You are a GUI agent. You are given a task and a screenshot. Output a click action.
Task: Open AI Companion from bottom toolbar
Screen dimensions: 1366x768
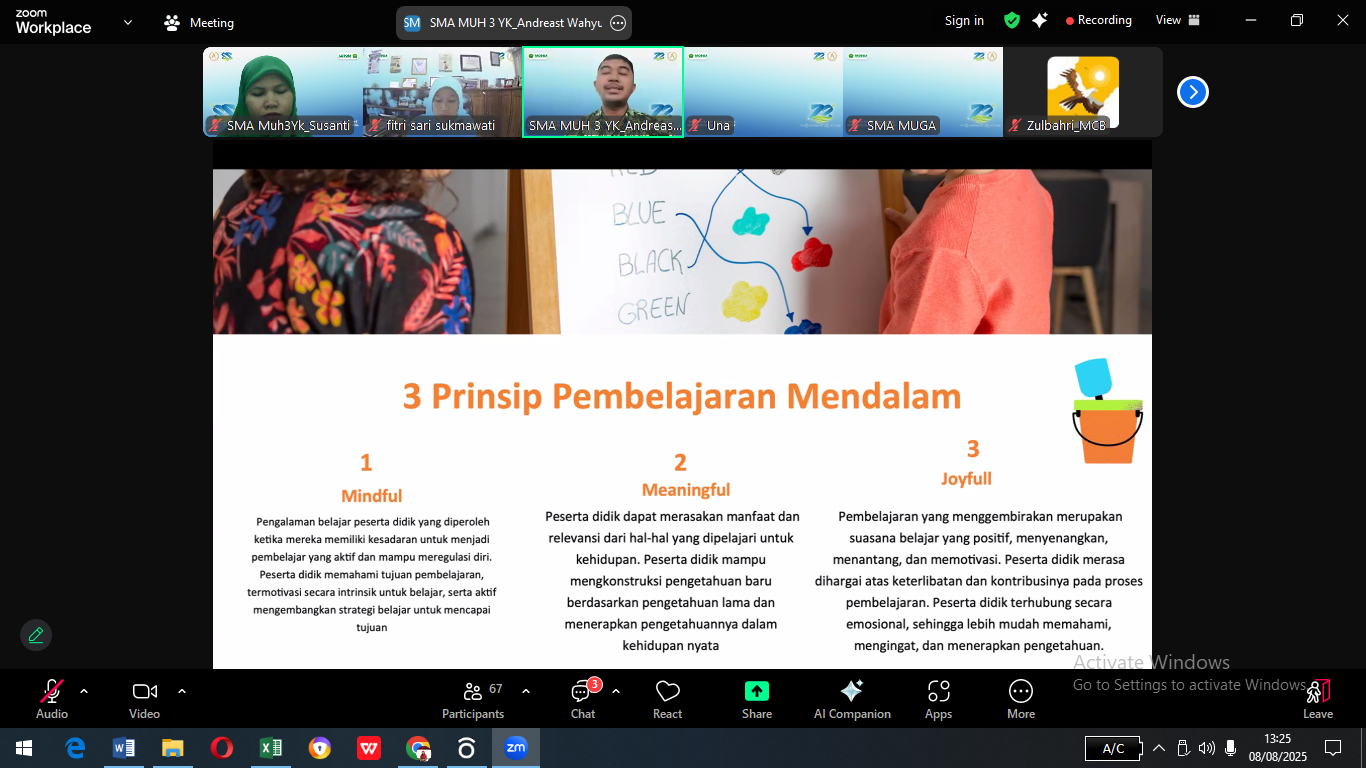click(852, 699)
